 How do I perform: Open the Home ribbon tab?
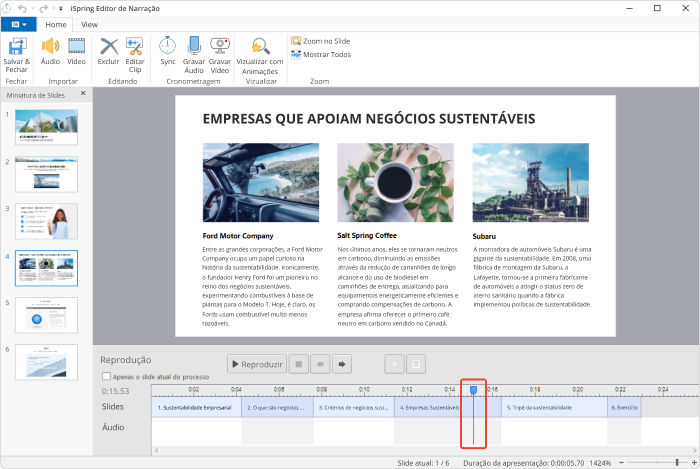click(56, 25)
